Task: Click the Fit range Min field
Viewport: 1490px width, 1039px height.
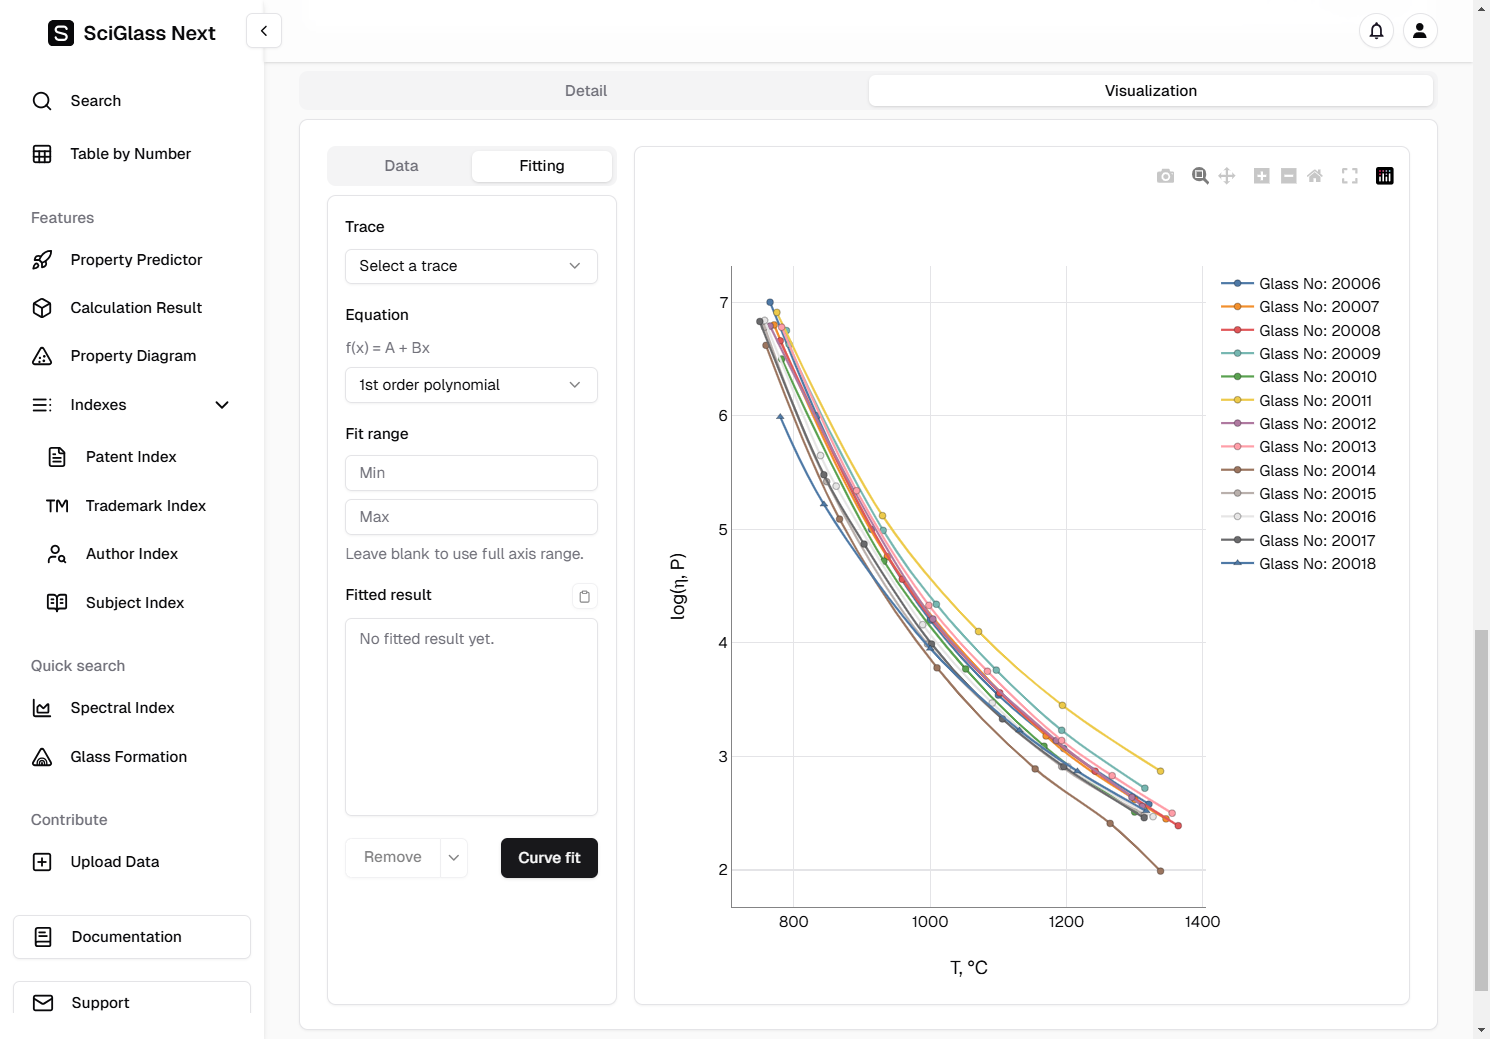Action: click(x=471, y=473)
